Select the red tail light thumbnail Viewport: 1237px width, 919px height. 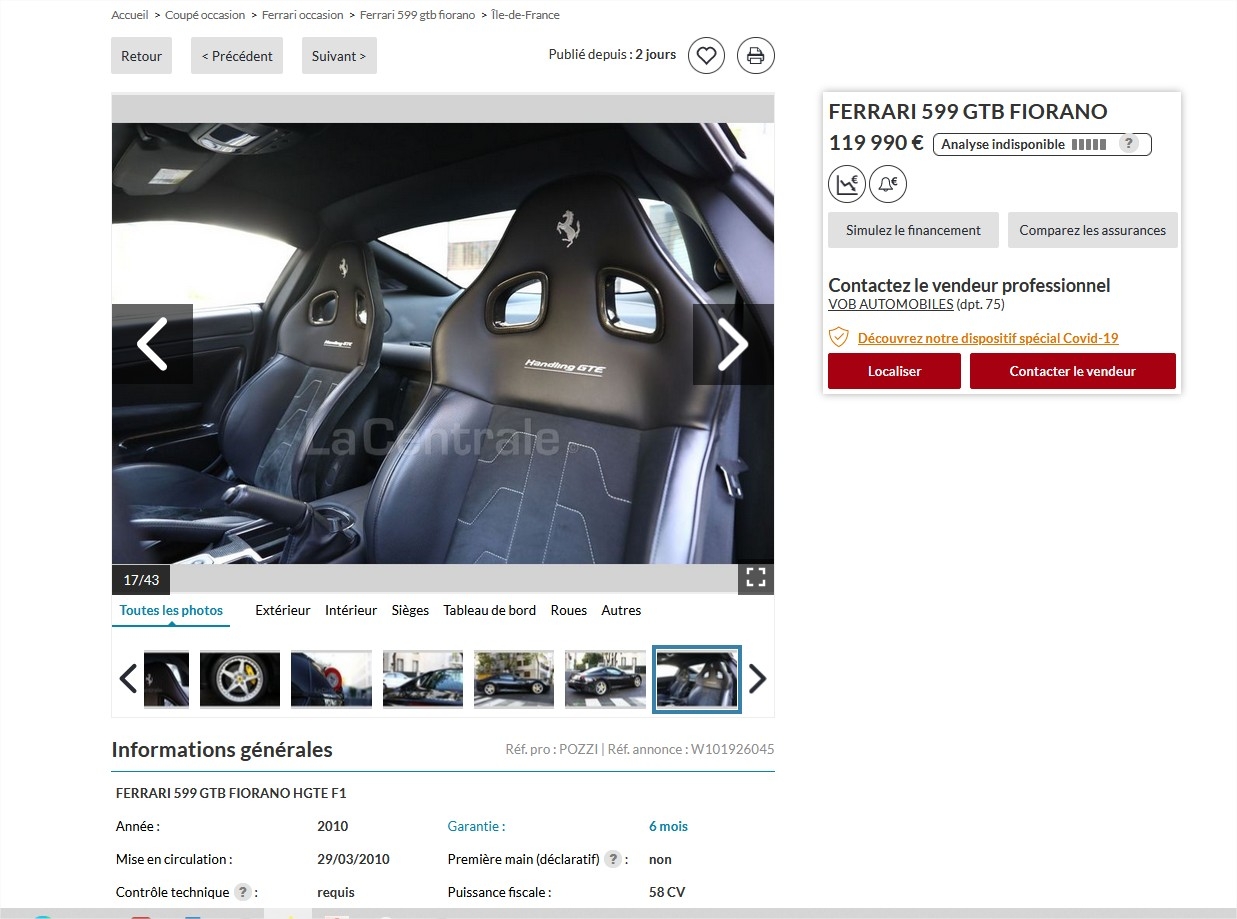tap(331, 679)
